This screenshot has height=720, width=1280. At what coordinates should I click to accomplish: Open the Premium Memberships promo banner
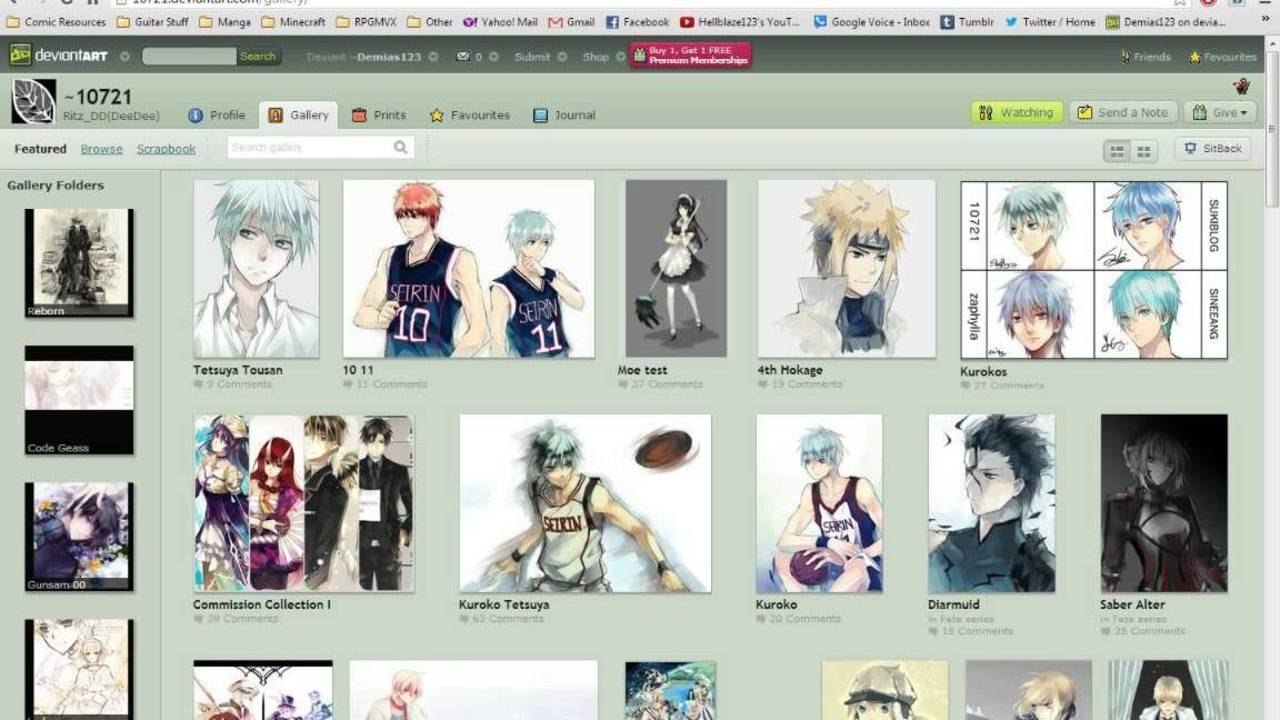click(x=690, y=55)
